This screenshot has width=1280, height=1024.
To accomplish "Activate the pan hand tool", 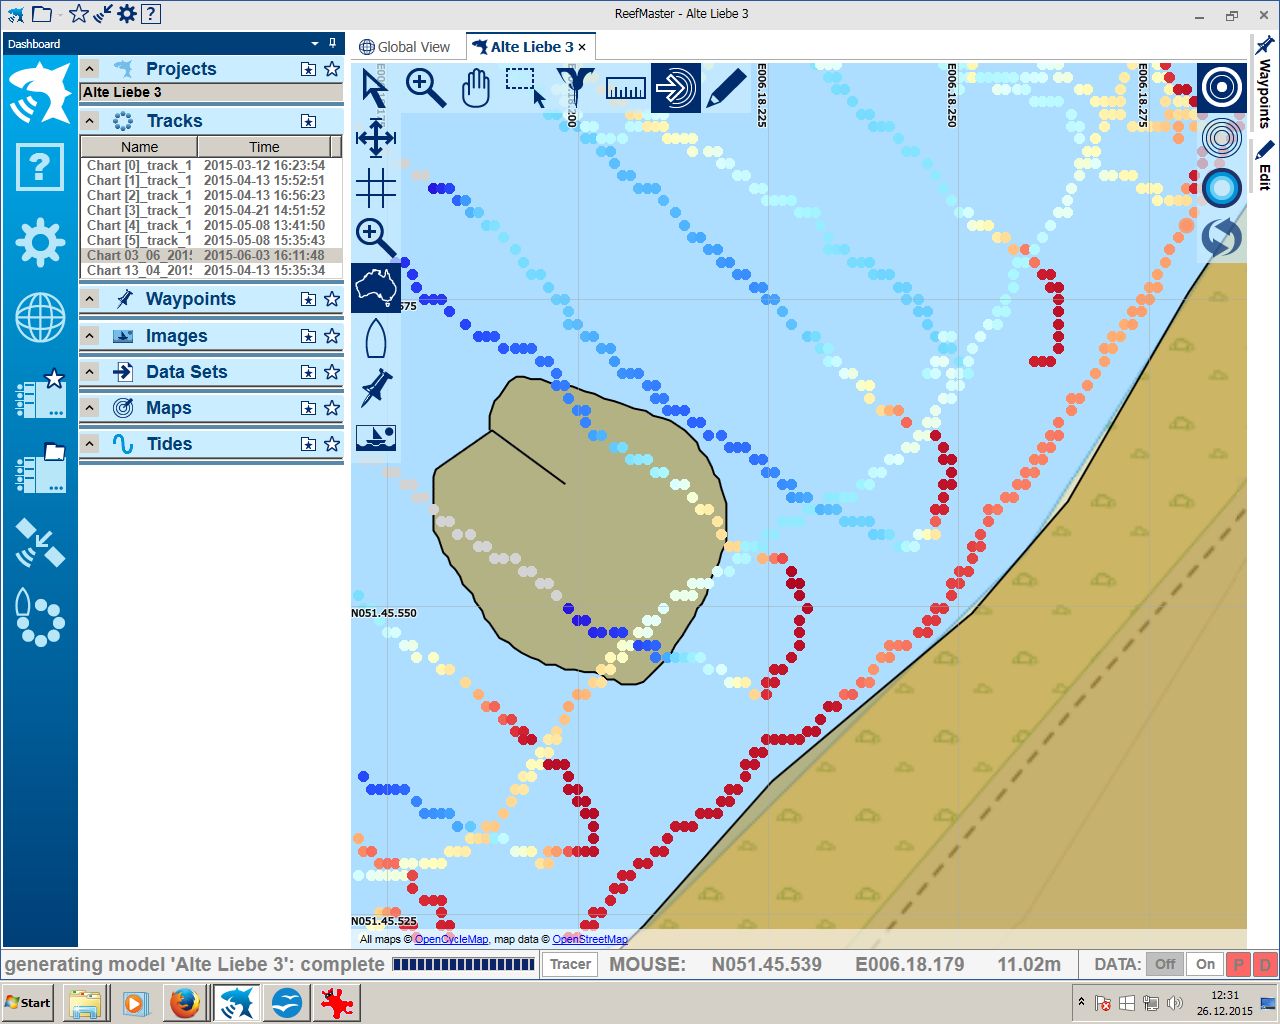I will [x=476, y=88].
